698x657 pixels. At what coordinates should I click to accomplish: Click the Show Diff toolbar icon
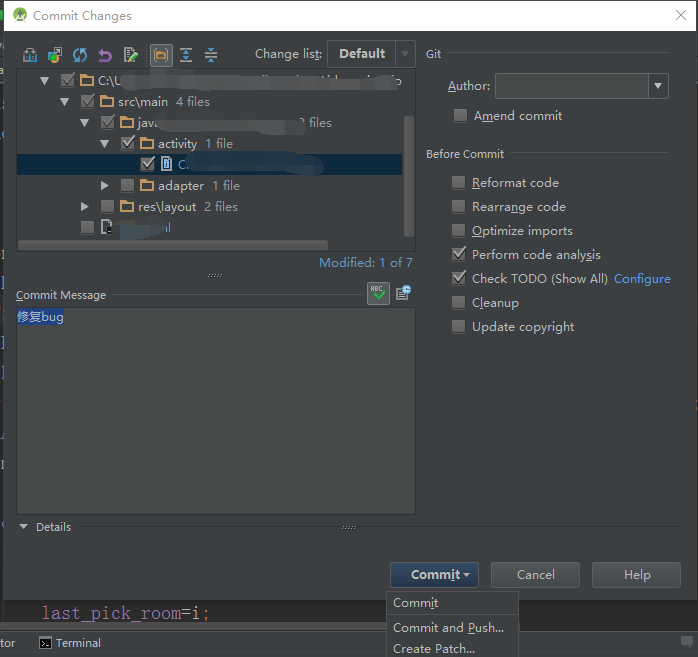[30, 55]
